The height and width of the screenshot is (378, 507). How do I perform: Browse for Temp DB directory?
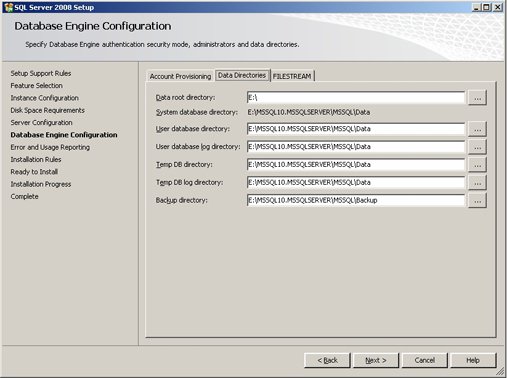point(477,165)
